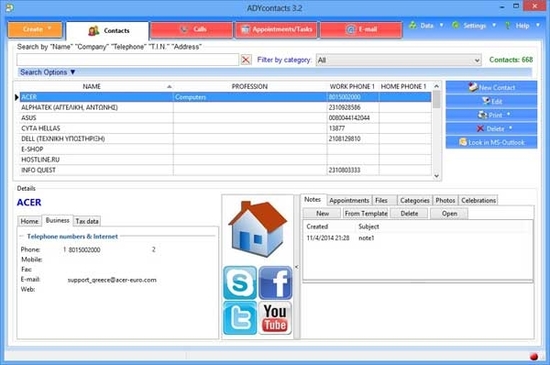Open the Facebook icon for ACER
Screen dimensions: 550x365
275,283
